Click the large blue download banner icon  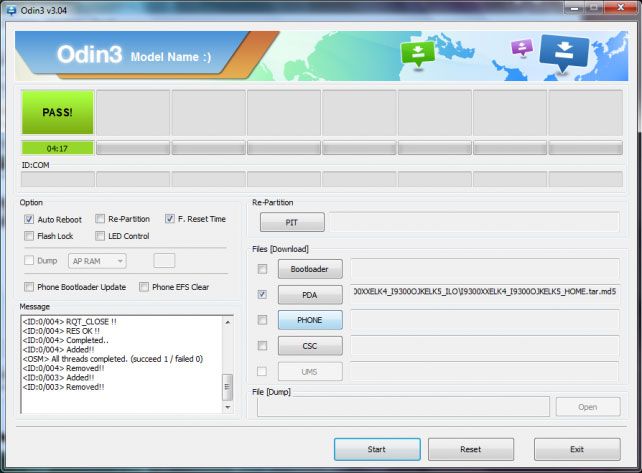click(564, 52)
